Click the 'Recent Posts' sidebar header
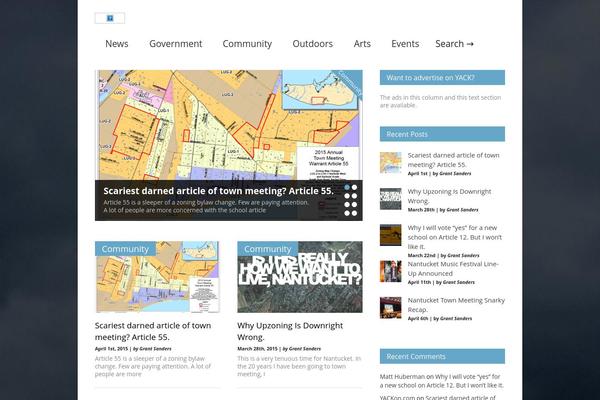The height and width of the screenshot is (400, 600). coord(442,134)
